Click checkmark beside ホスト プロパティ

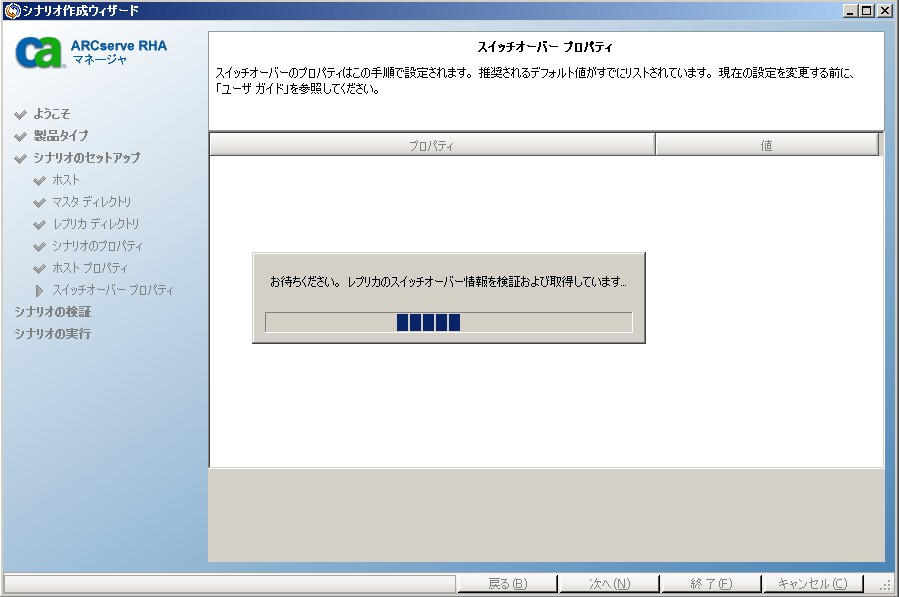pyautogui.click(x=40, y=268)
